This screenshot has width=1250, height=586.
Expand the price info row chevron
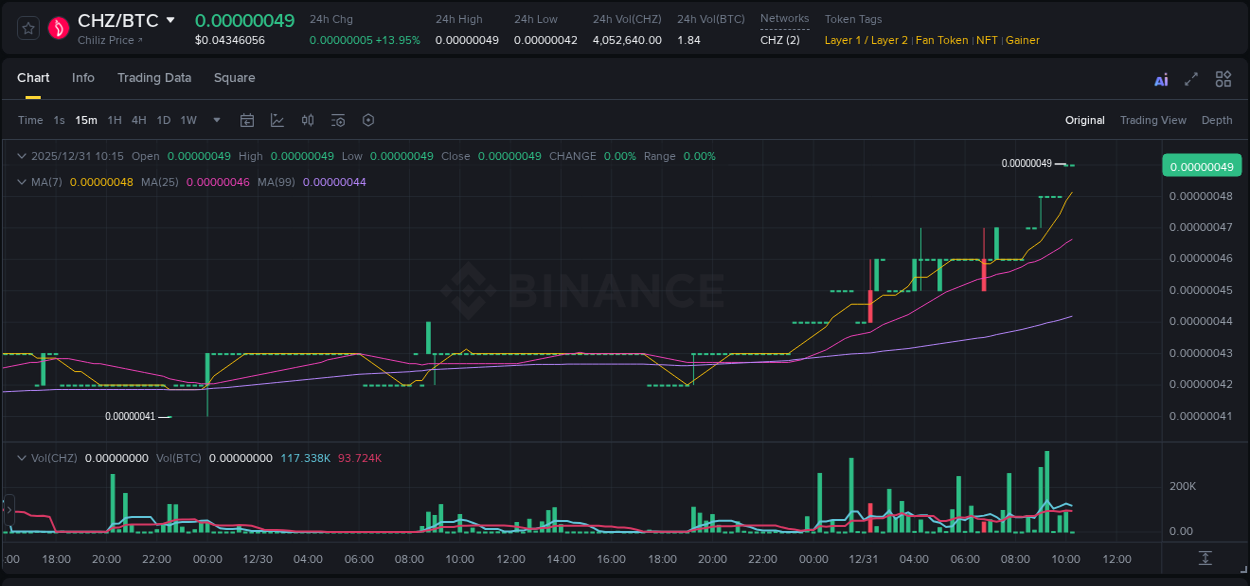click(21, 156)
